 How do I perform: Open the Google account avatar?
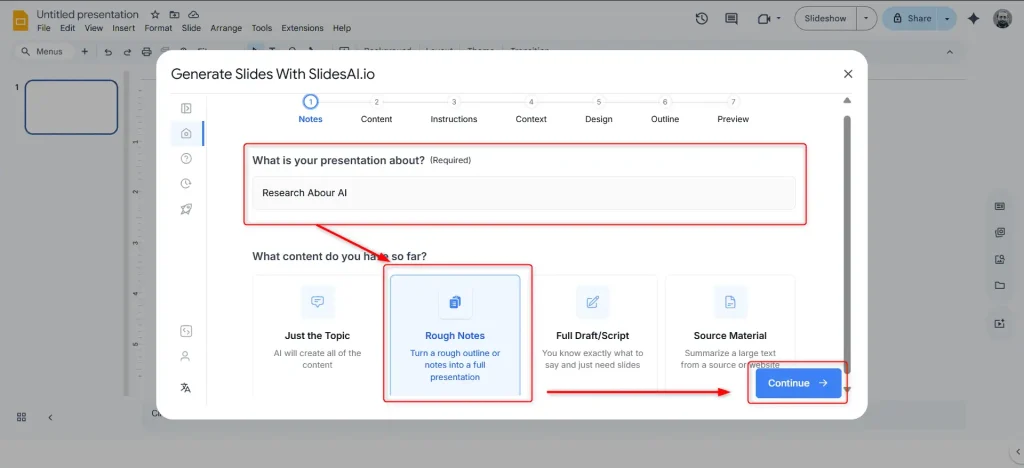tap(1002, 18)
